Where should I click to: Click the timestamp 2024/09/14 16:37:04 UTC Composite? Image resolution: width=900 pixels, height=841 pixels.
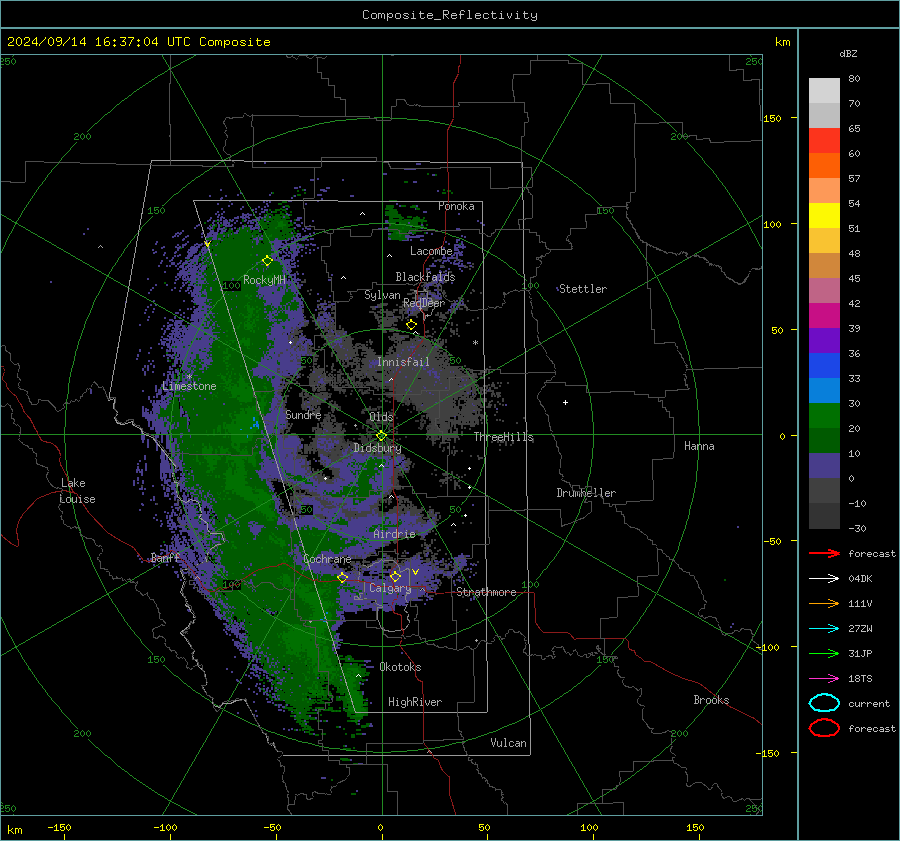(x=138, y=42)
